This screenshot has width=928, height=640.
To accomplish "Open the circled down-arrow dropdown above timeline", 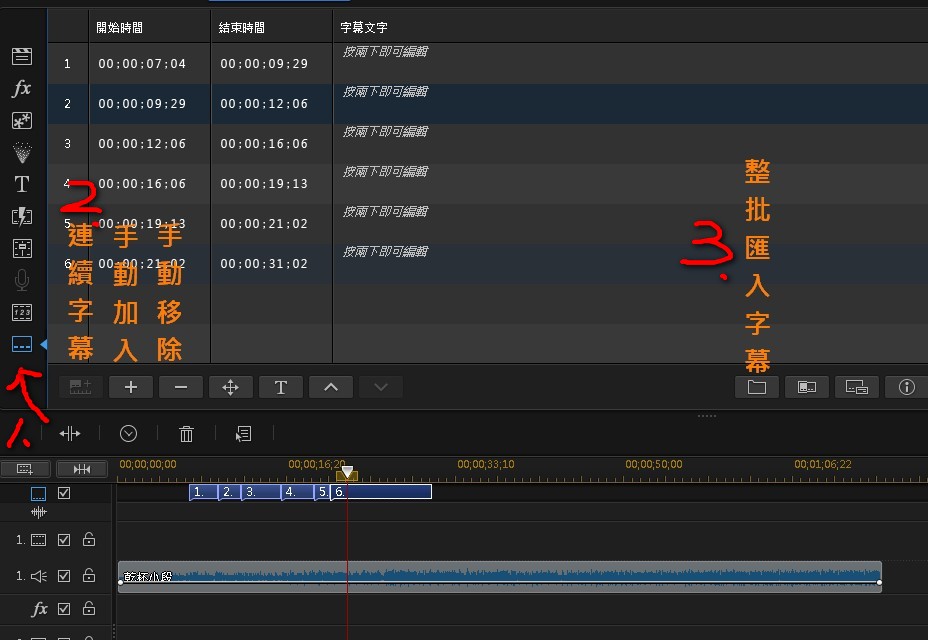I will 128,433.
